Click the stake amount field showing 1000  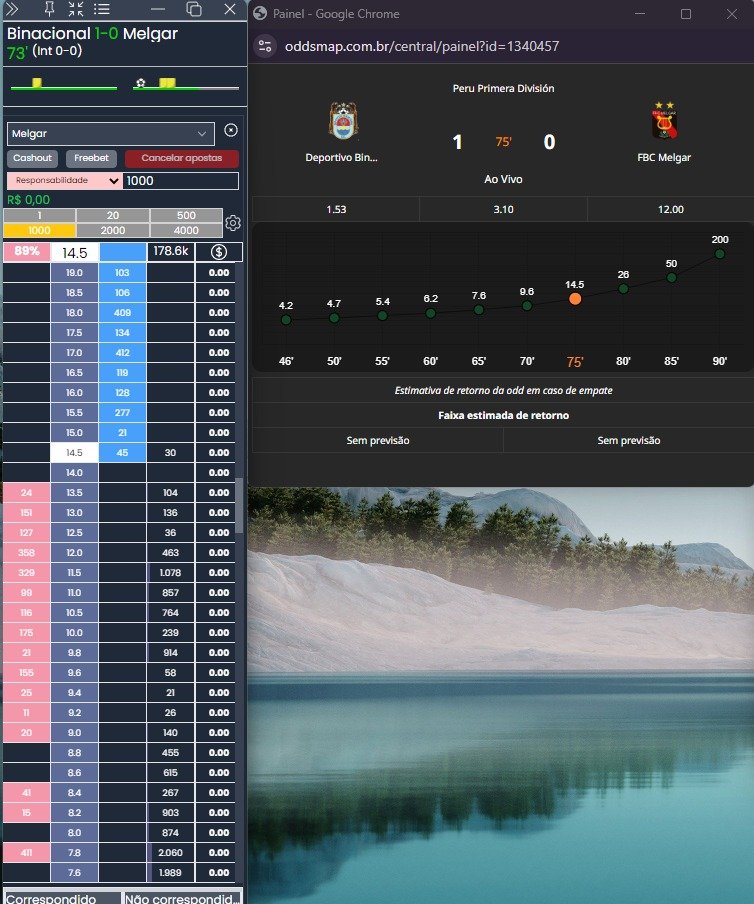click(180, 181)
